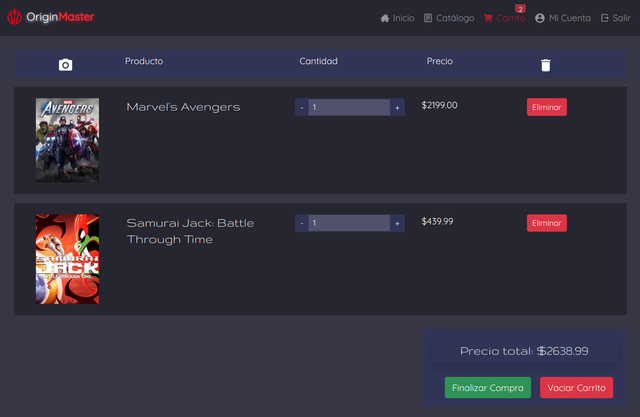Image resolution: width=640 pixels, height=417 pixels.
Task: Click the $439.99 price
Action: (x=437, y=221)
